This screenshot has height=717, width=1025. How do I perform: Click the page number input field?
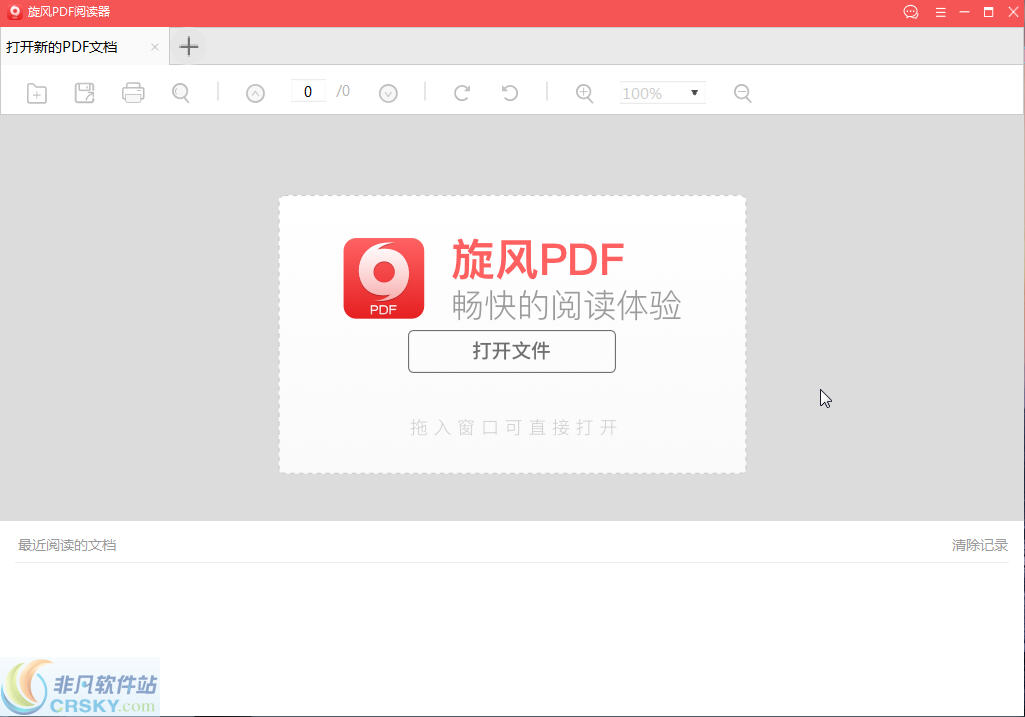[x=308, y=92]
